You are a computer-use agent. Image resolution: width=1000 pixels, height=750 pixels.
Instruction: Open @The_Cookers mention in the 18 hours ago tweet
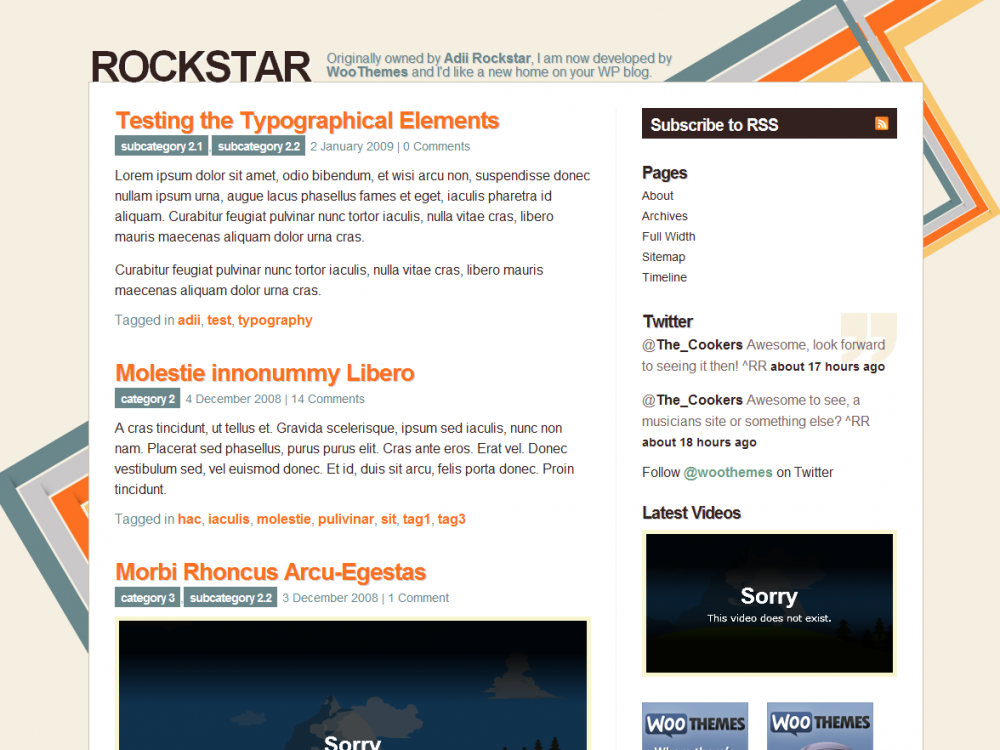point(692,401)
